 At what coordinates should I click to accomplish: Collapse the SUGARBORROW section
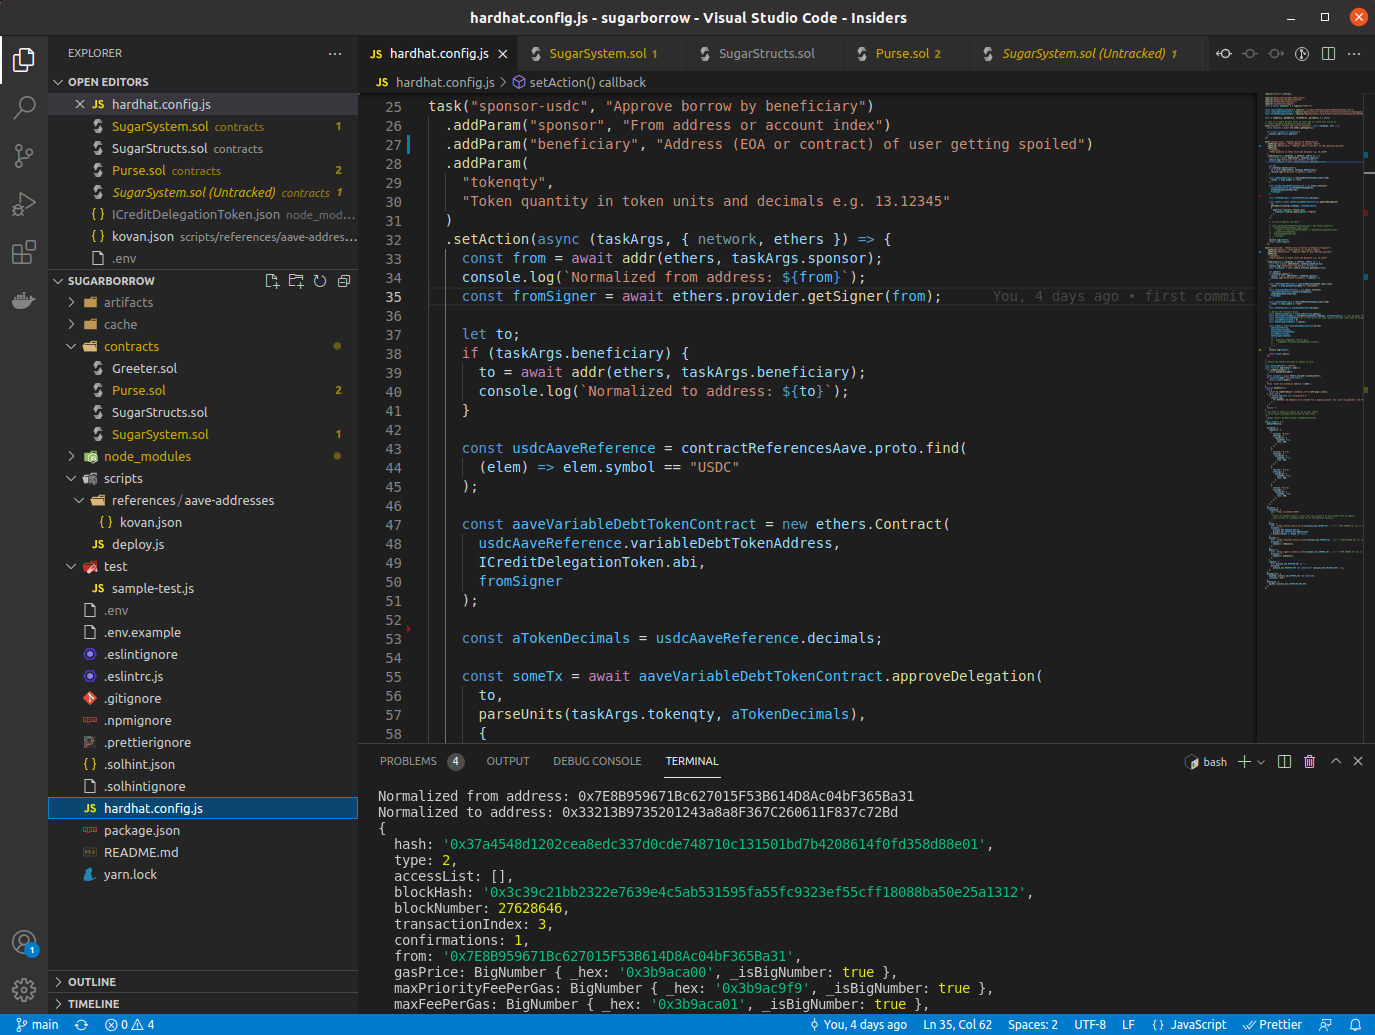[58, 281]
